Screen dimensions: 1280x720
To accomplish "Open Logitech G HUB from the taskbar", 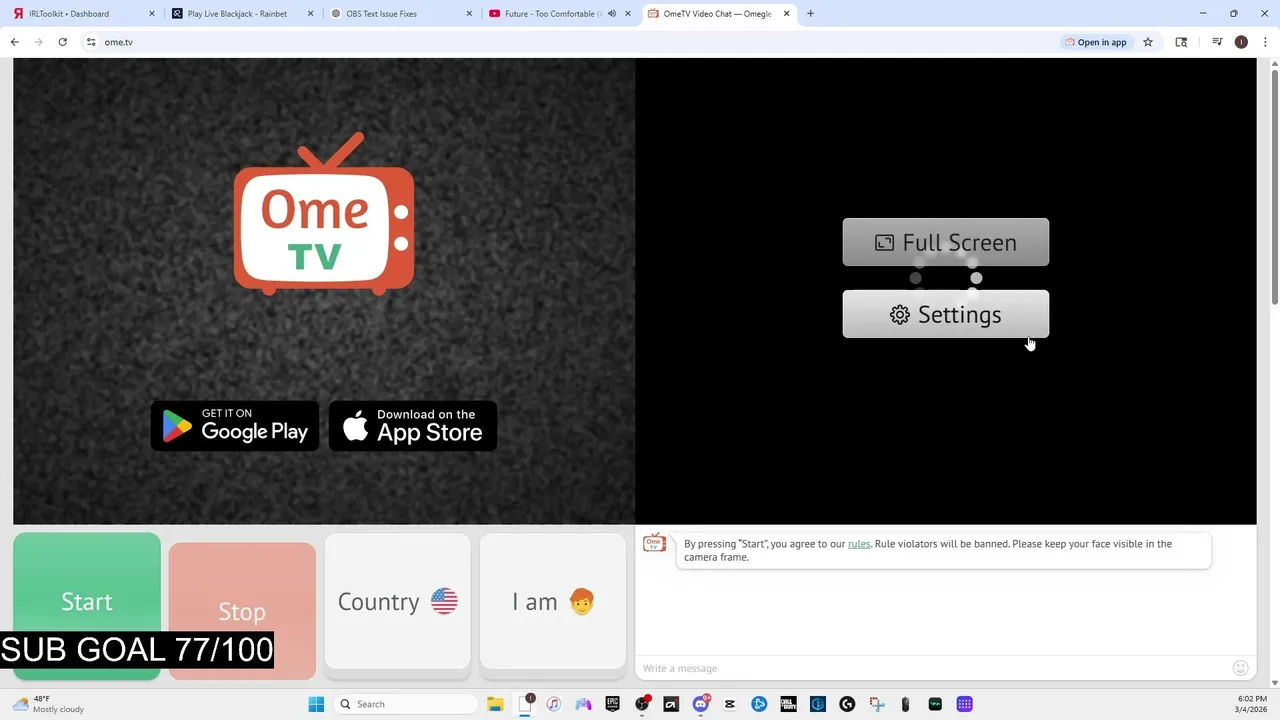I will tap(847, 704).
